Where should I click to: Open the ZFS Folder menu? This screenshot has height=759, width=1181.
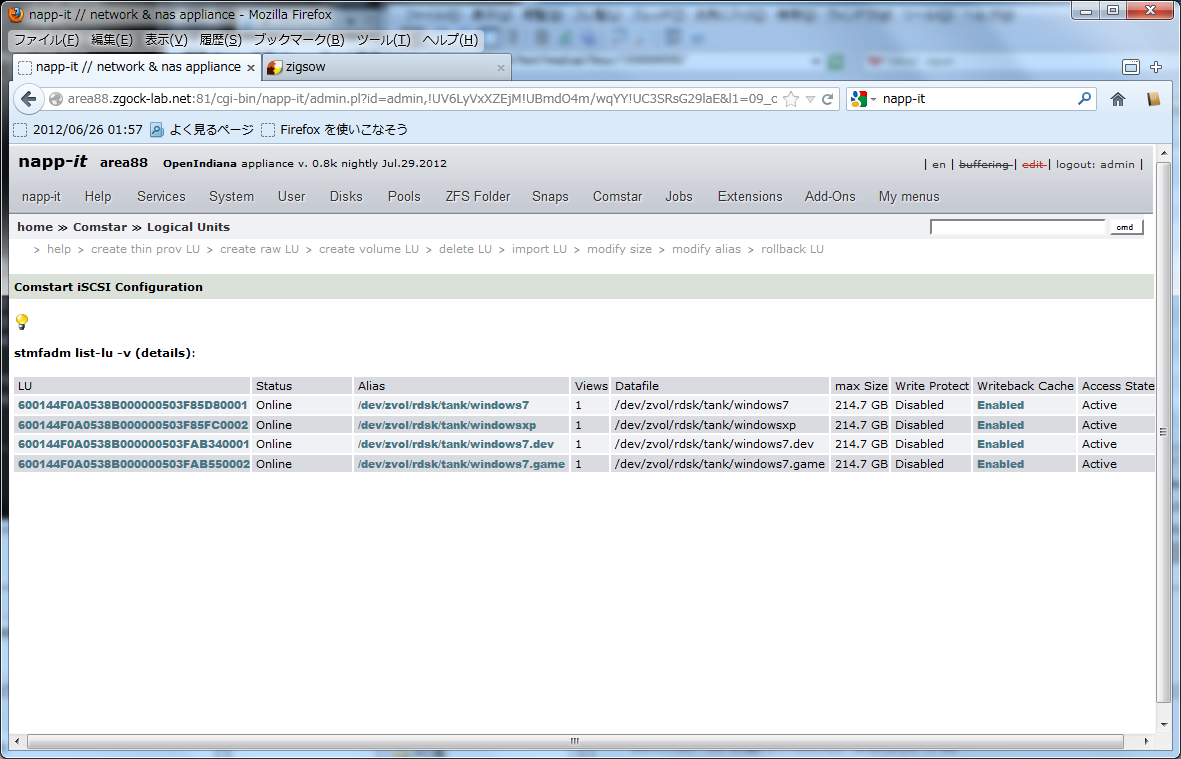478,197
